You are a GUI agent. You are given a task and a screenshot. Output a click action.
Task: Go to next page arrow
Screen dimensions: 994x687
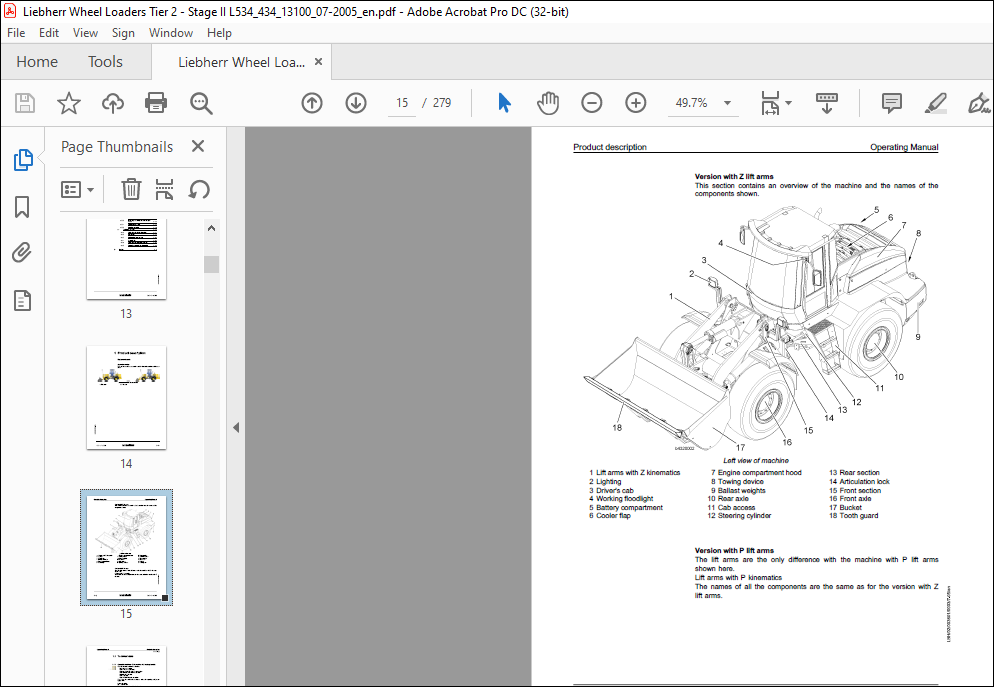(x=356, y=103)
